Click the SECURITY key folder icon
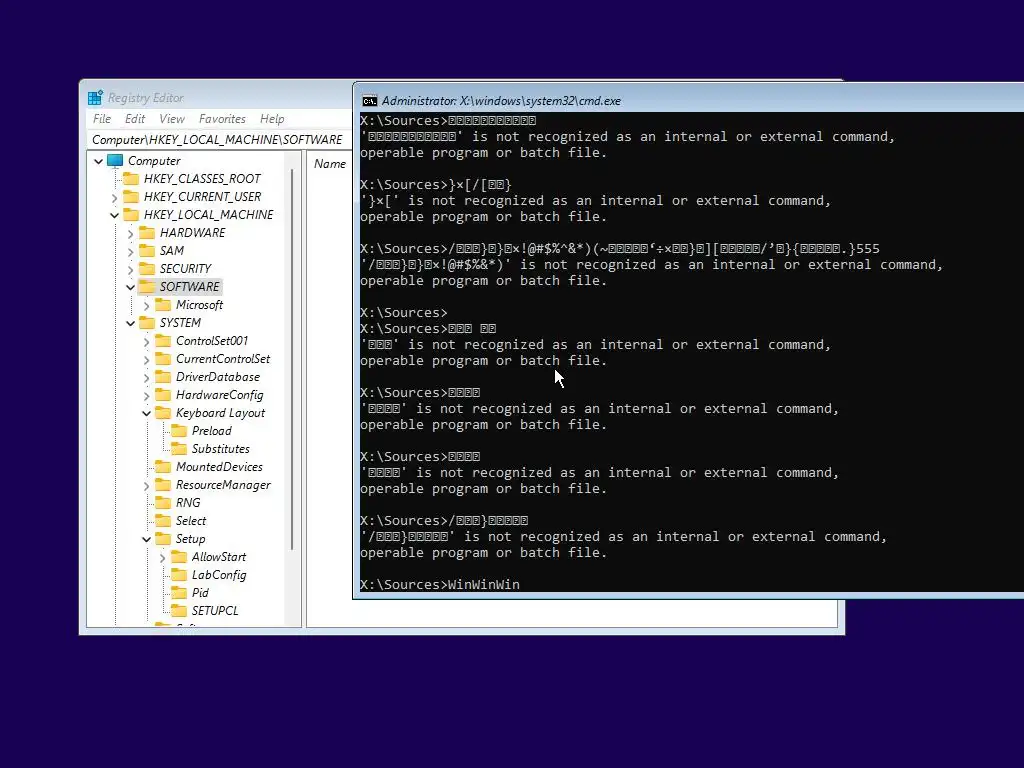Viewport: 1024px width, 768px height. click(147, 268)
